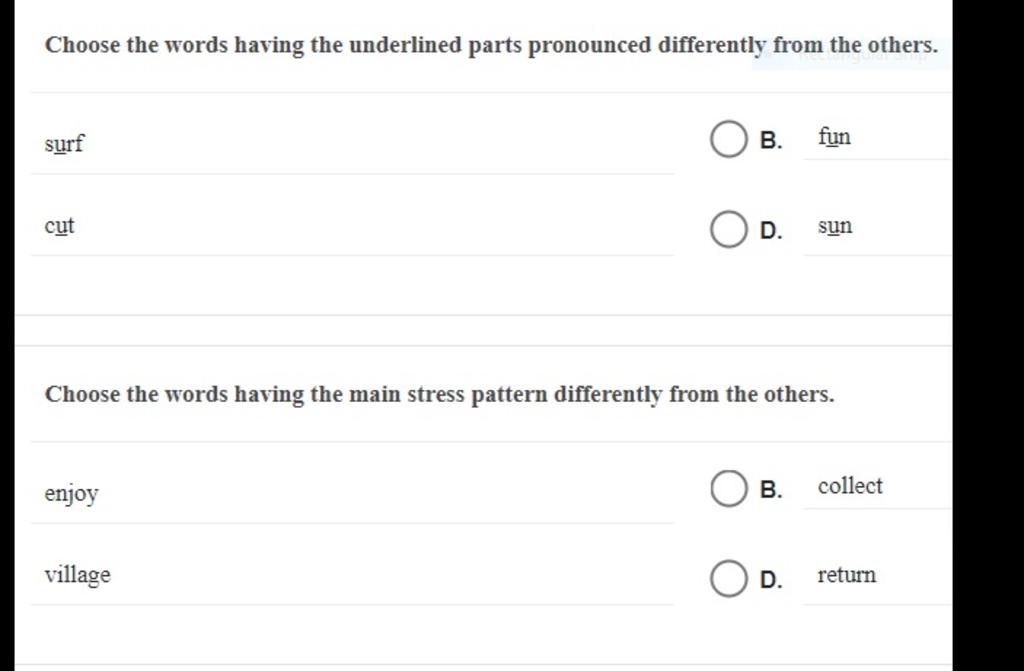Click the answer text collect

[850, 486]
